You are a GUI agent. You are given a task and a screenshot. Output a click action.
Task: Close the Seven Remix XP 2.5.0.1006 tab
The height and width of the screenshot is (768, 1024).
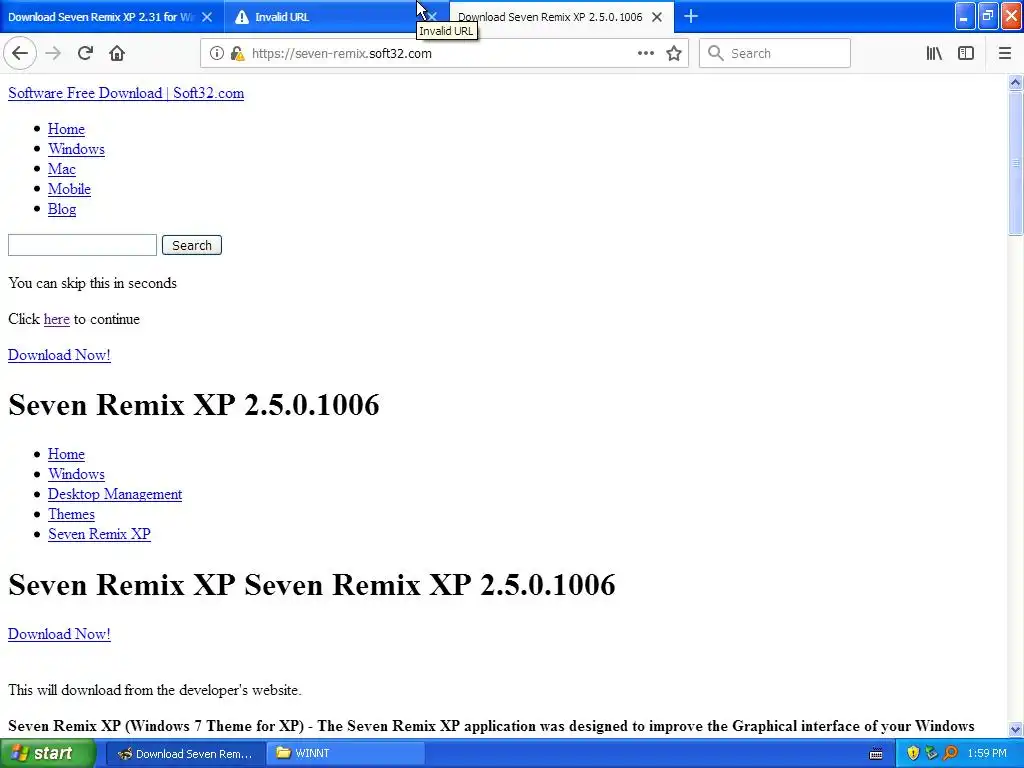[x=658, y=17]
